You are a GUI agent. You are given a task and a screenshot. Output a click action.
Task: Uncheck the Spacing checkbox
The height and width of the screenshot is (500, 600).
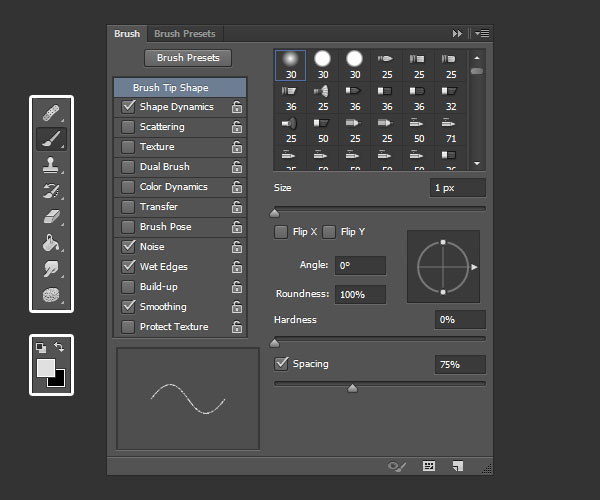coord(282,364)
